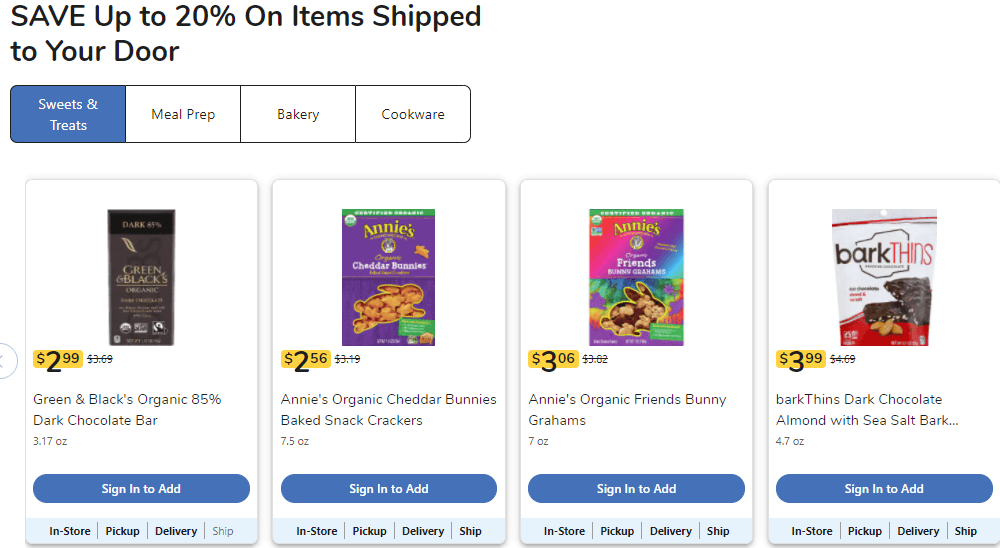Open Annie's Cheddar Bunnies product image
1000x548 pixels.
tap(389, 277)
